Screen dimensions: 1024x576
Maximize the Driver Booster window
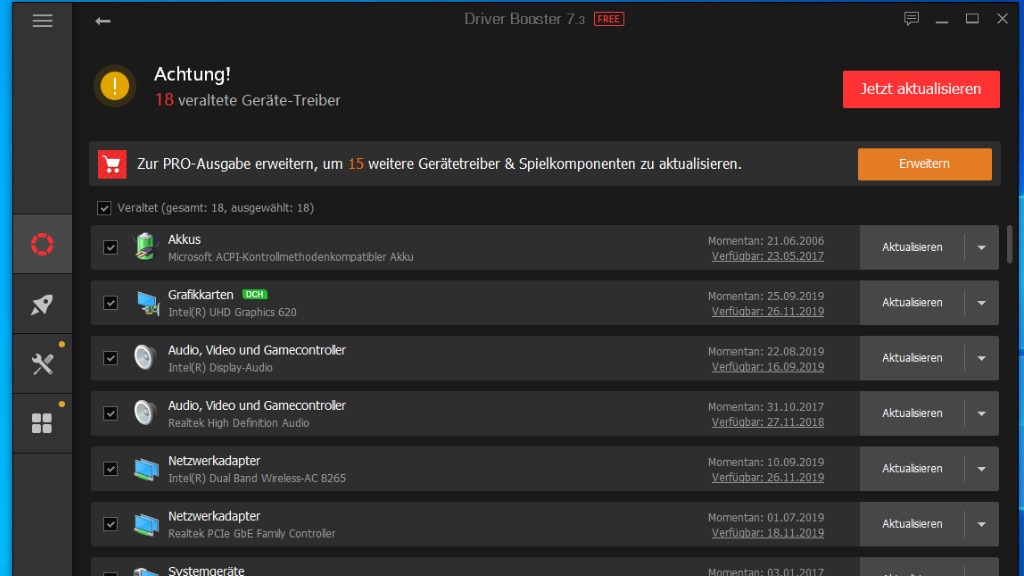972,19
